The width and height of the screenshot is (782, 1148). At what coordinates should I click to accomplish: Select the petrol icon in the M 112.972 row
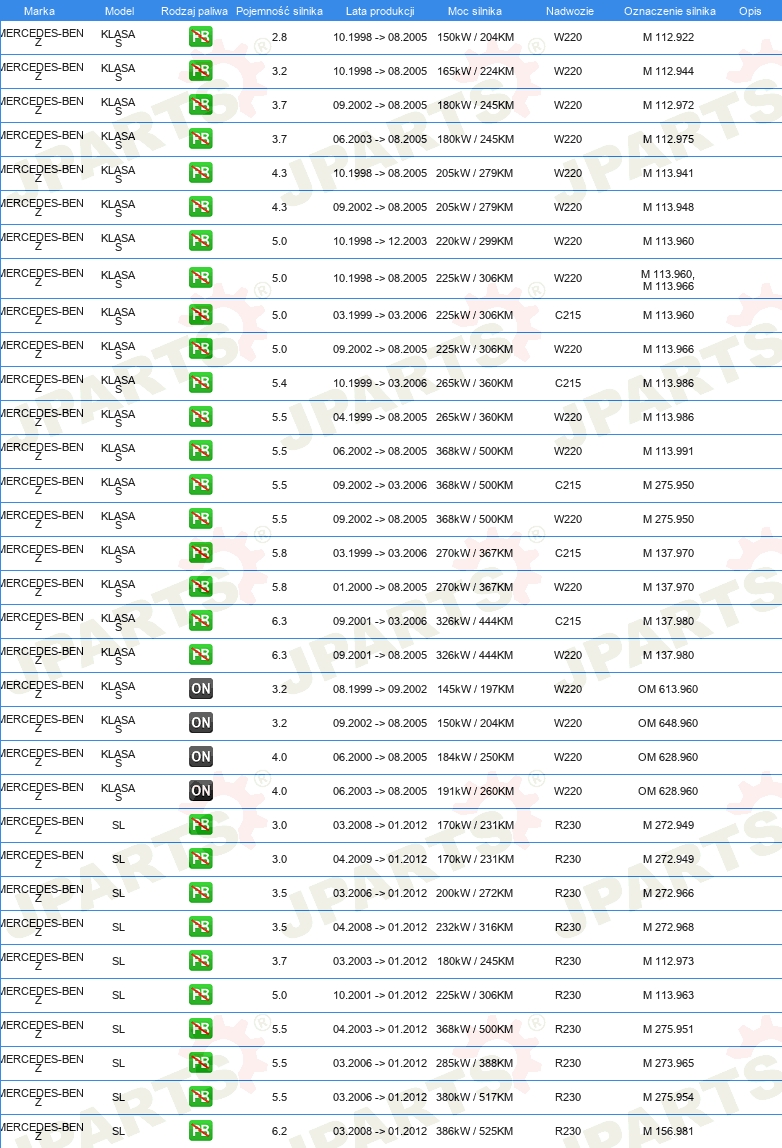click(201, 105)
